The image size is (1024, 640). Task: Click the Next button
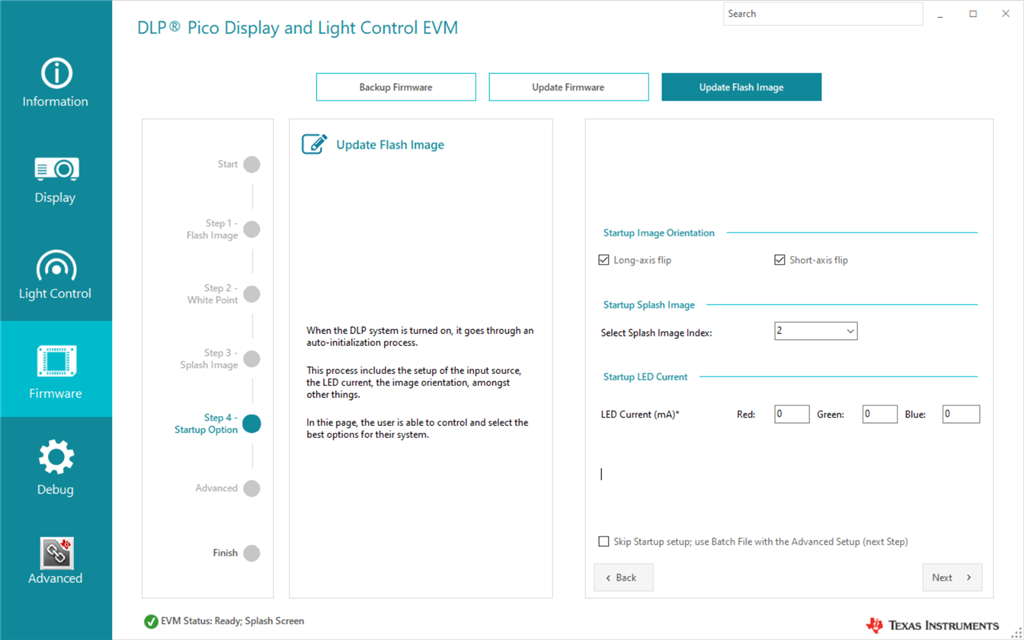(952, 577)
